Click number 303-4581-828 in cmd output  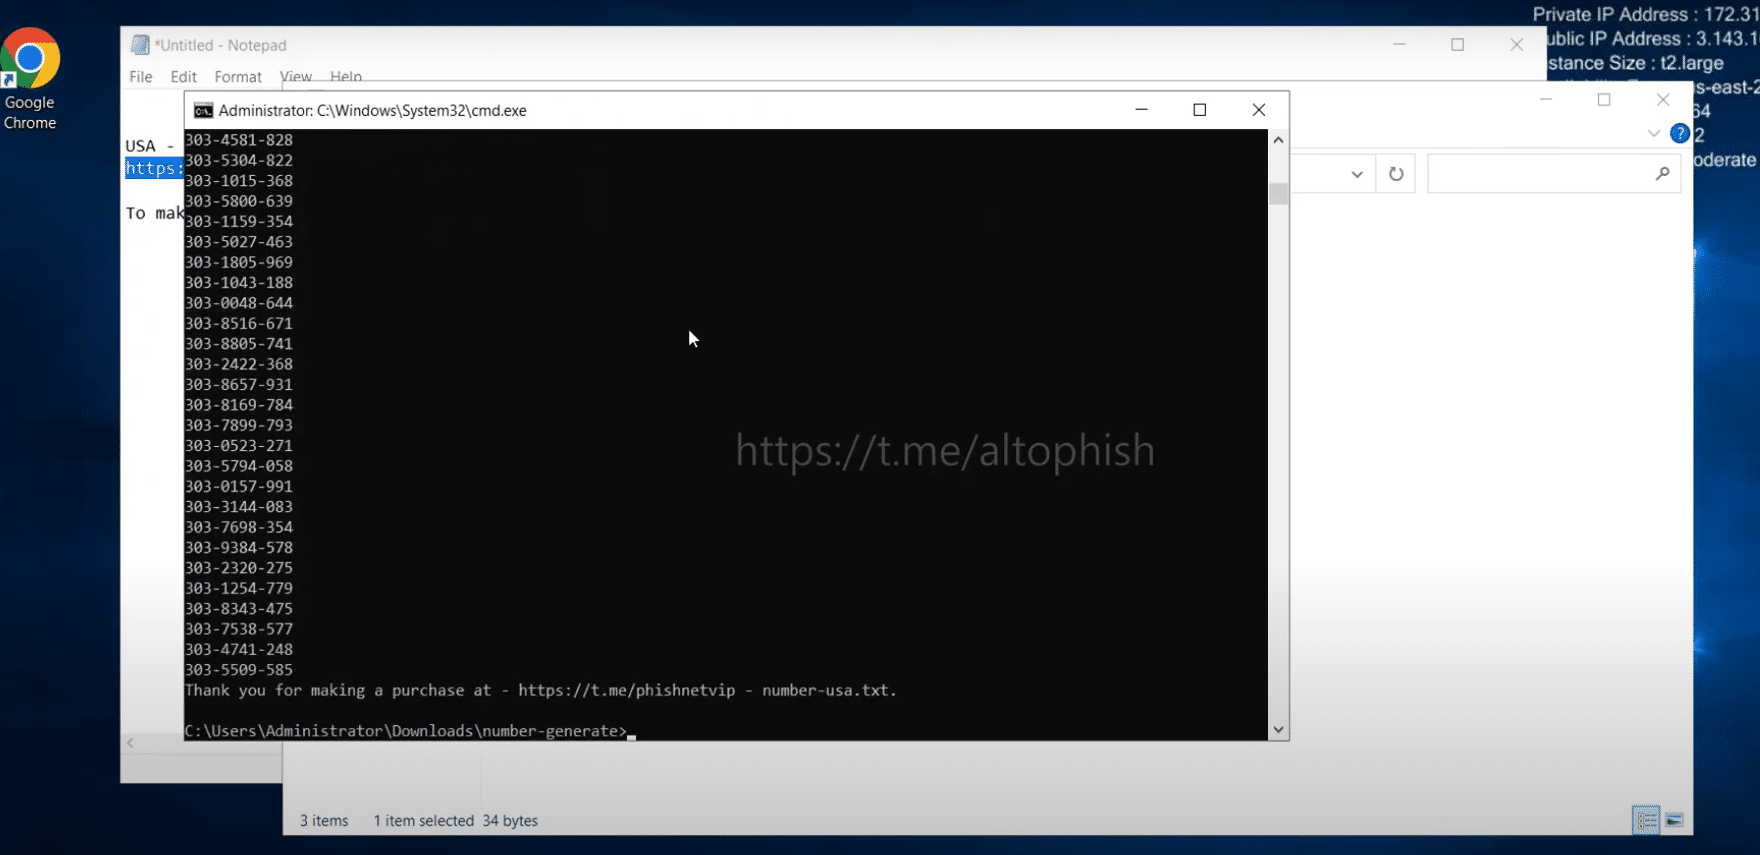(239, 140)
